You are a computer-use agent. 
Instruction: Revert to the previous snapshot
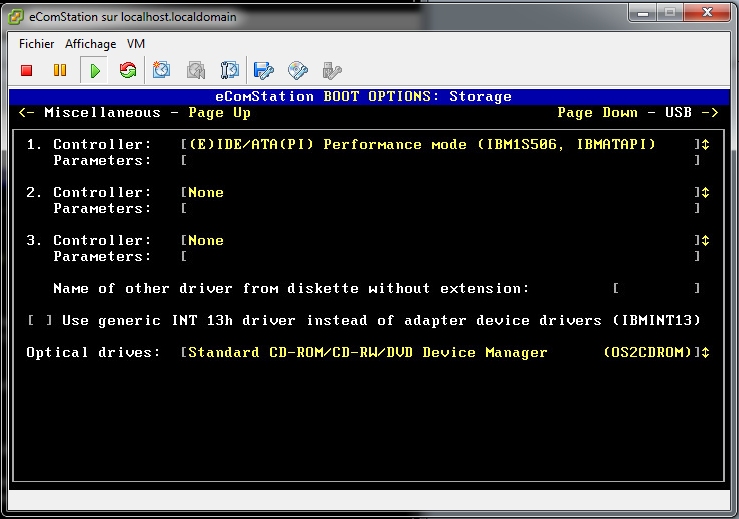pyautogui.click(x=196, y=70)
